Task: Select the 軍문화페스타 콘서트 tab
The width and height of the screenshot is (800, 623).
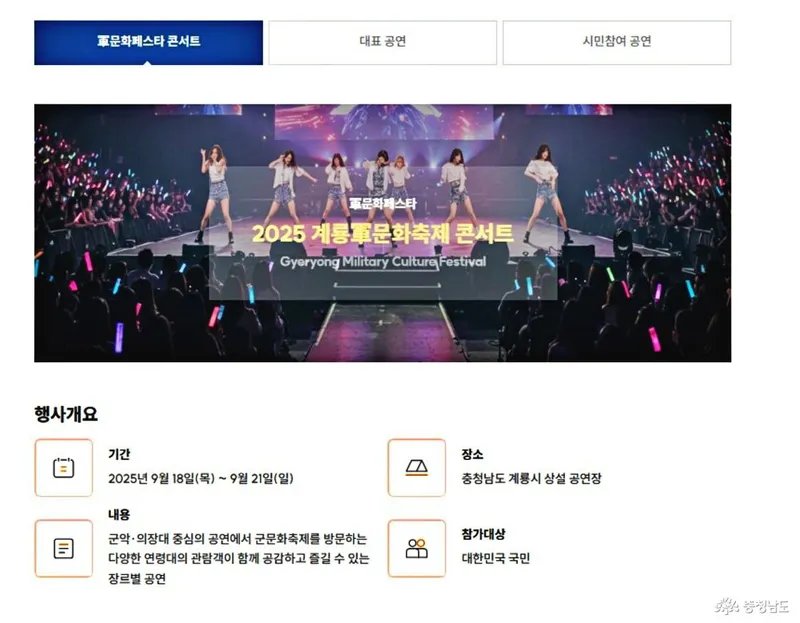Action: pyautogui.click(x=148, y=42)
